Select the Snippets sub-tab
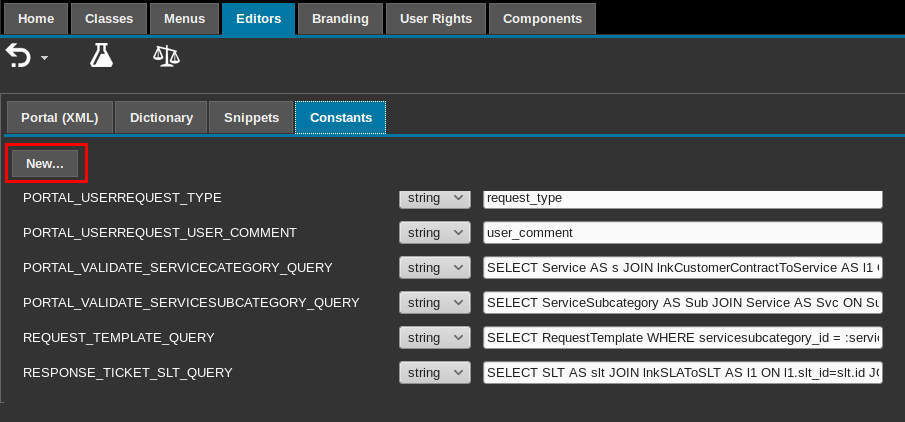Screen dimensions: 905x422 251,117
